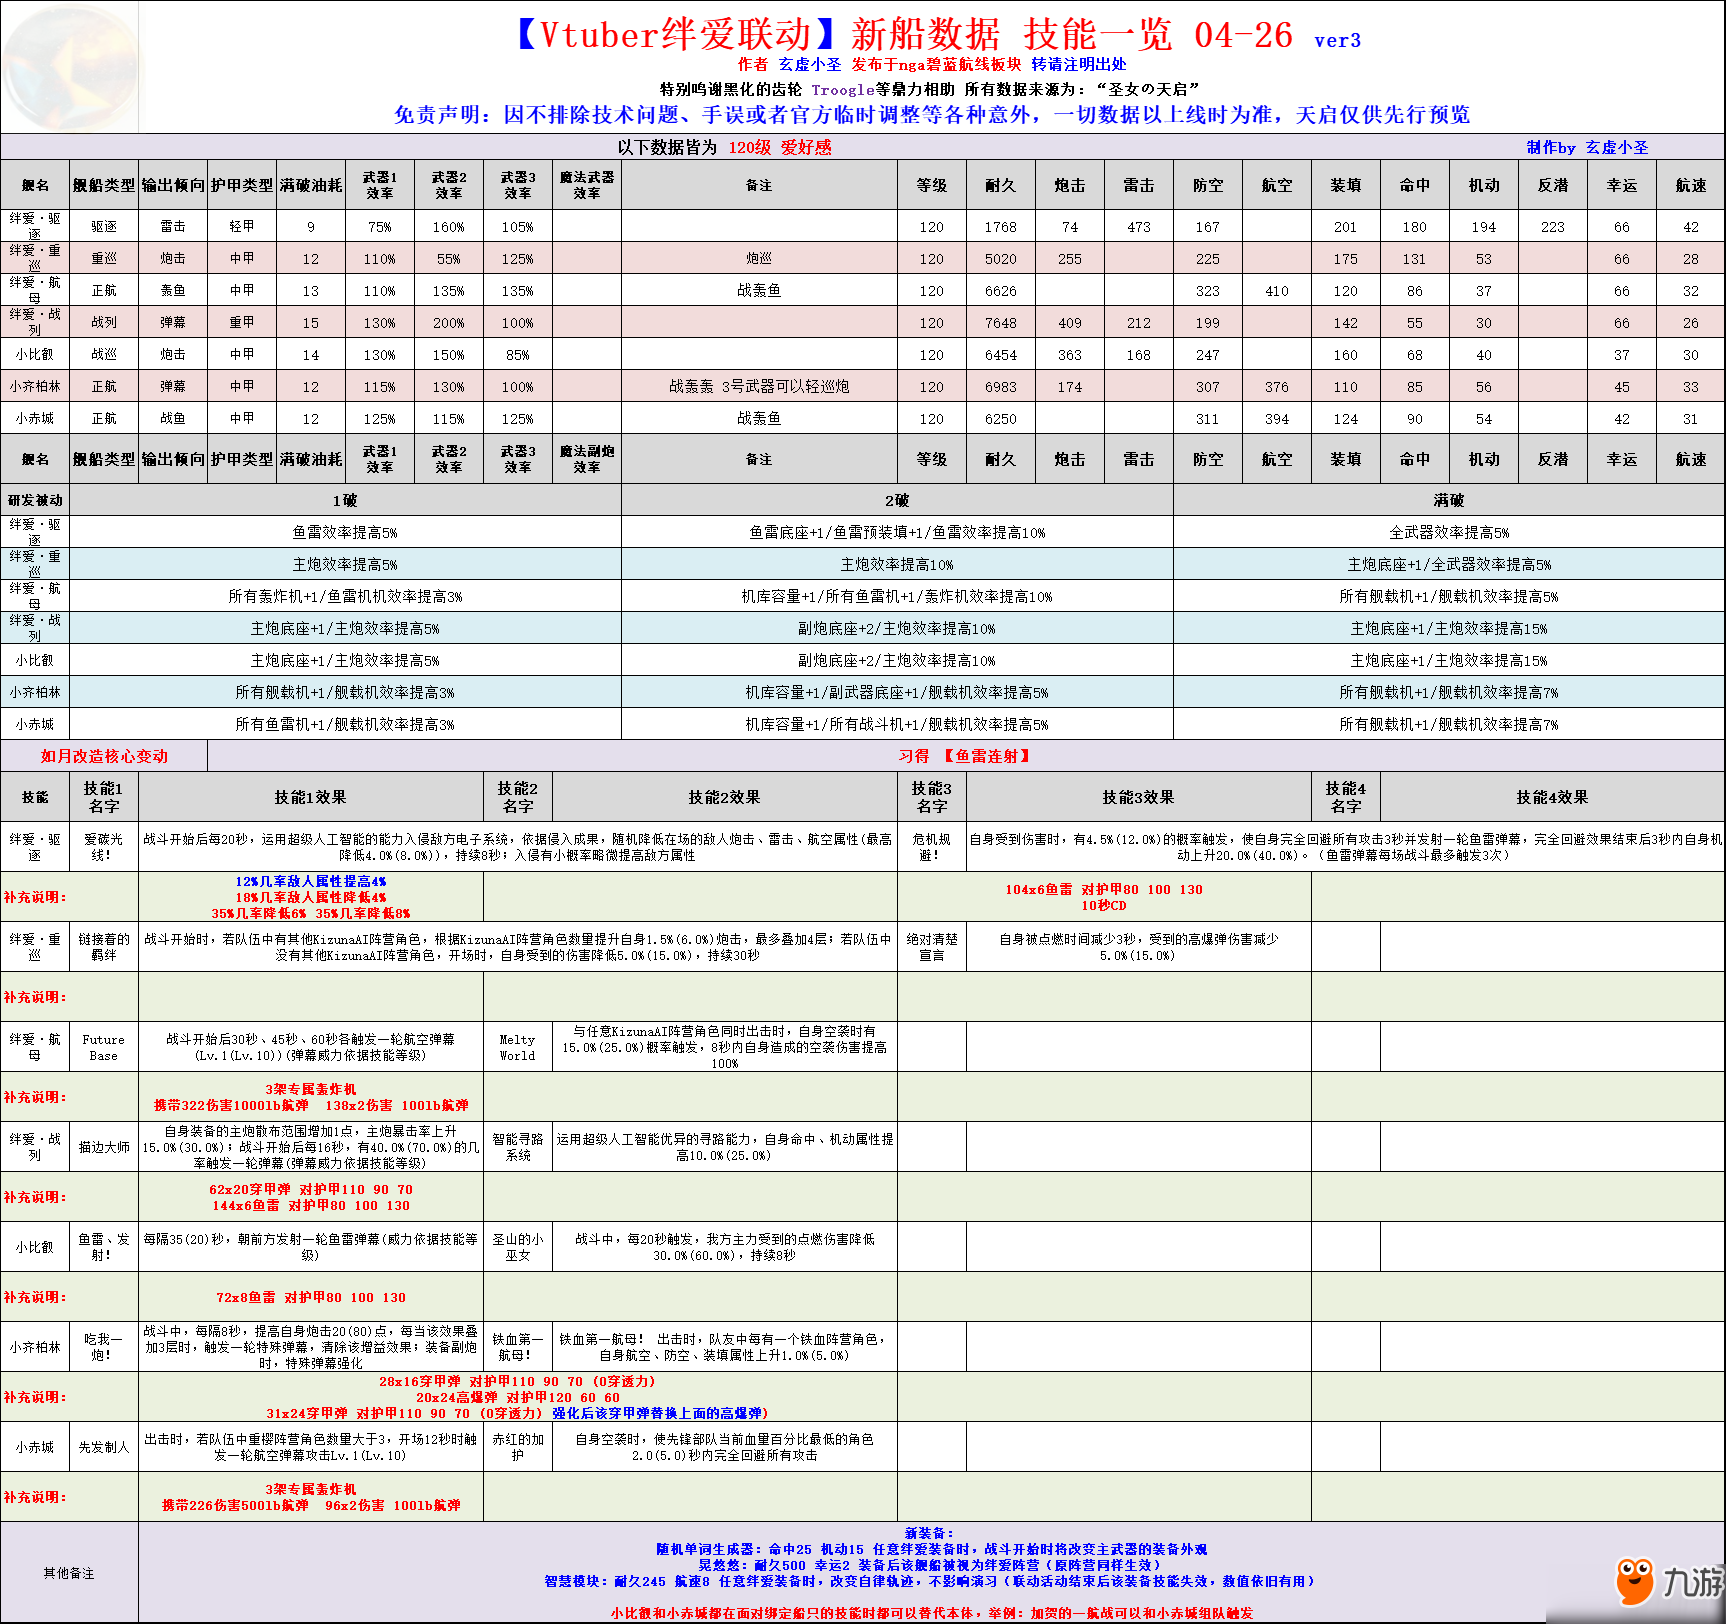Click the blue '免责声明' disclaimer line
The height and width of the screenshot is (1624, 1726).
[x=932, y=115]
